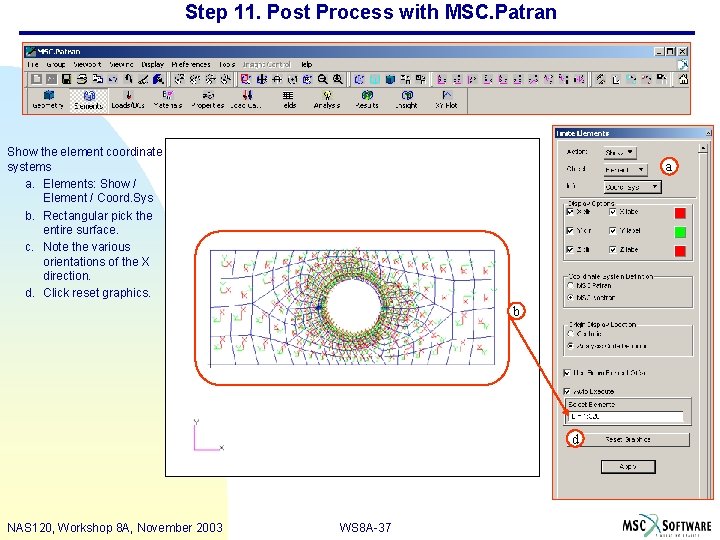720x540 pixels.
Task: Select the Centroid origin display radio
Action: pyautogui.click(x=571, y=333)
